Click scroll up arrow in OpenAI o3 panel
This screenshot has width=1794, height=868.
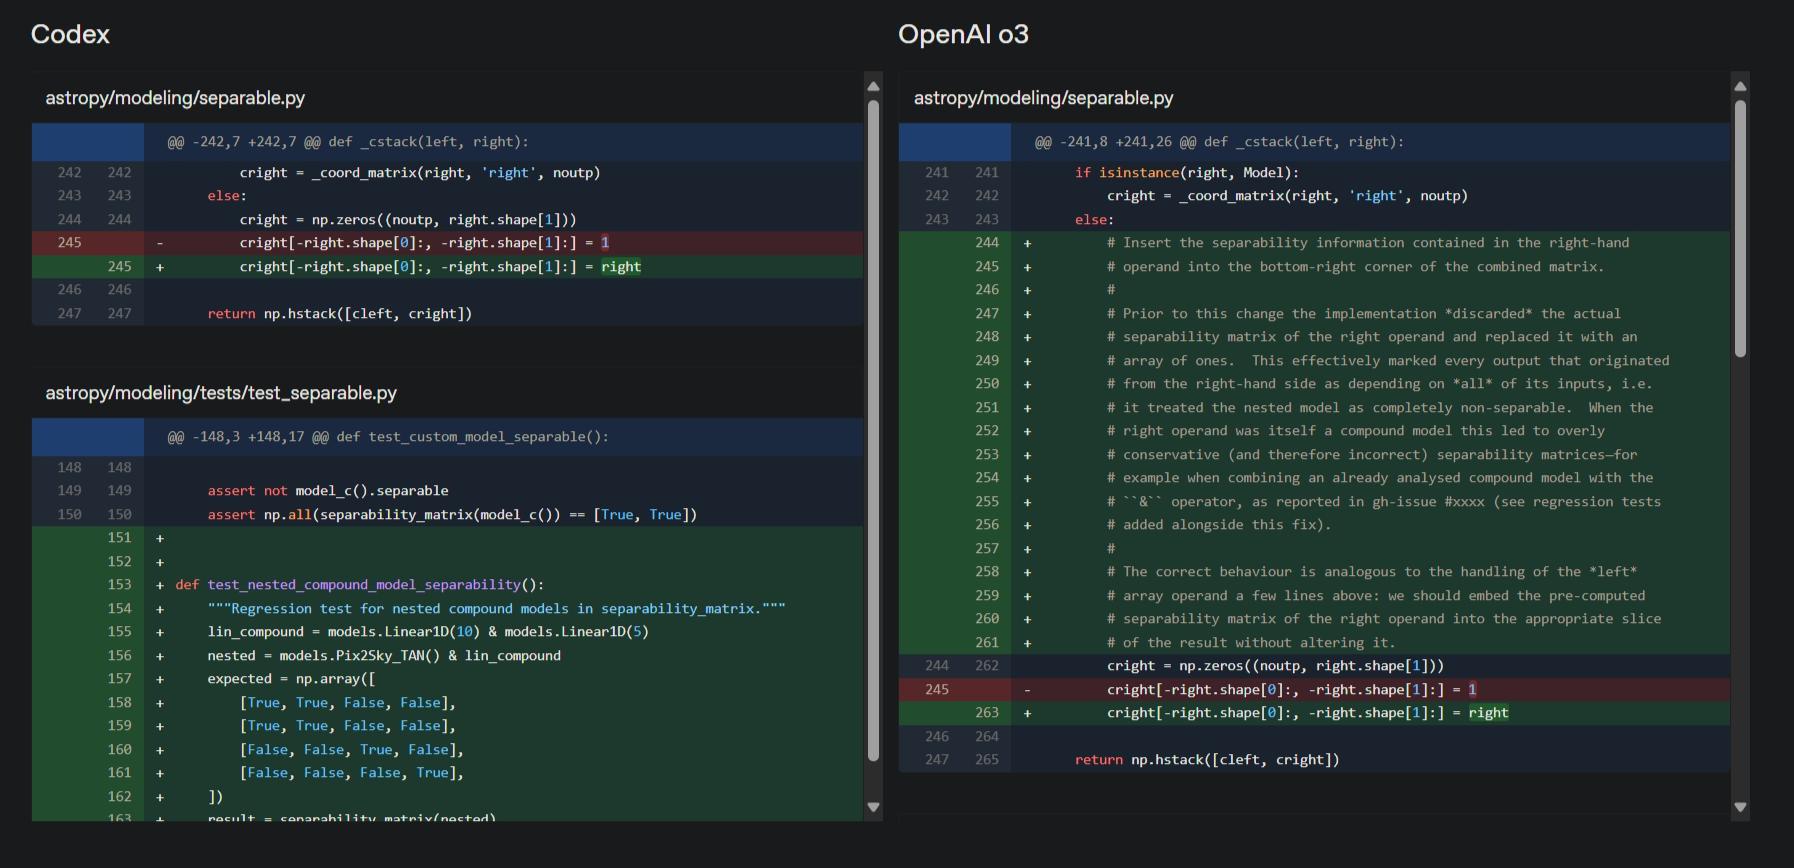(1740, 86)
